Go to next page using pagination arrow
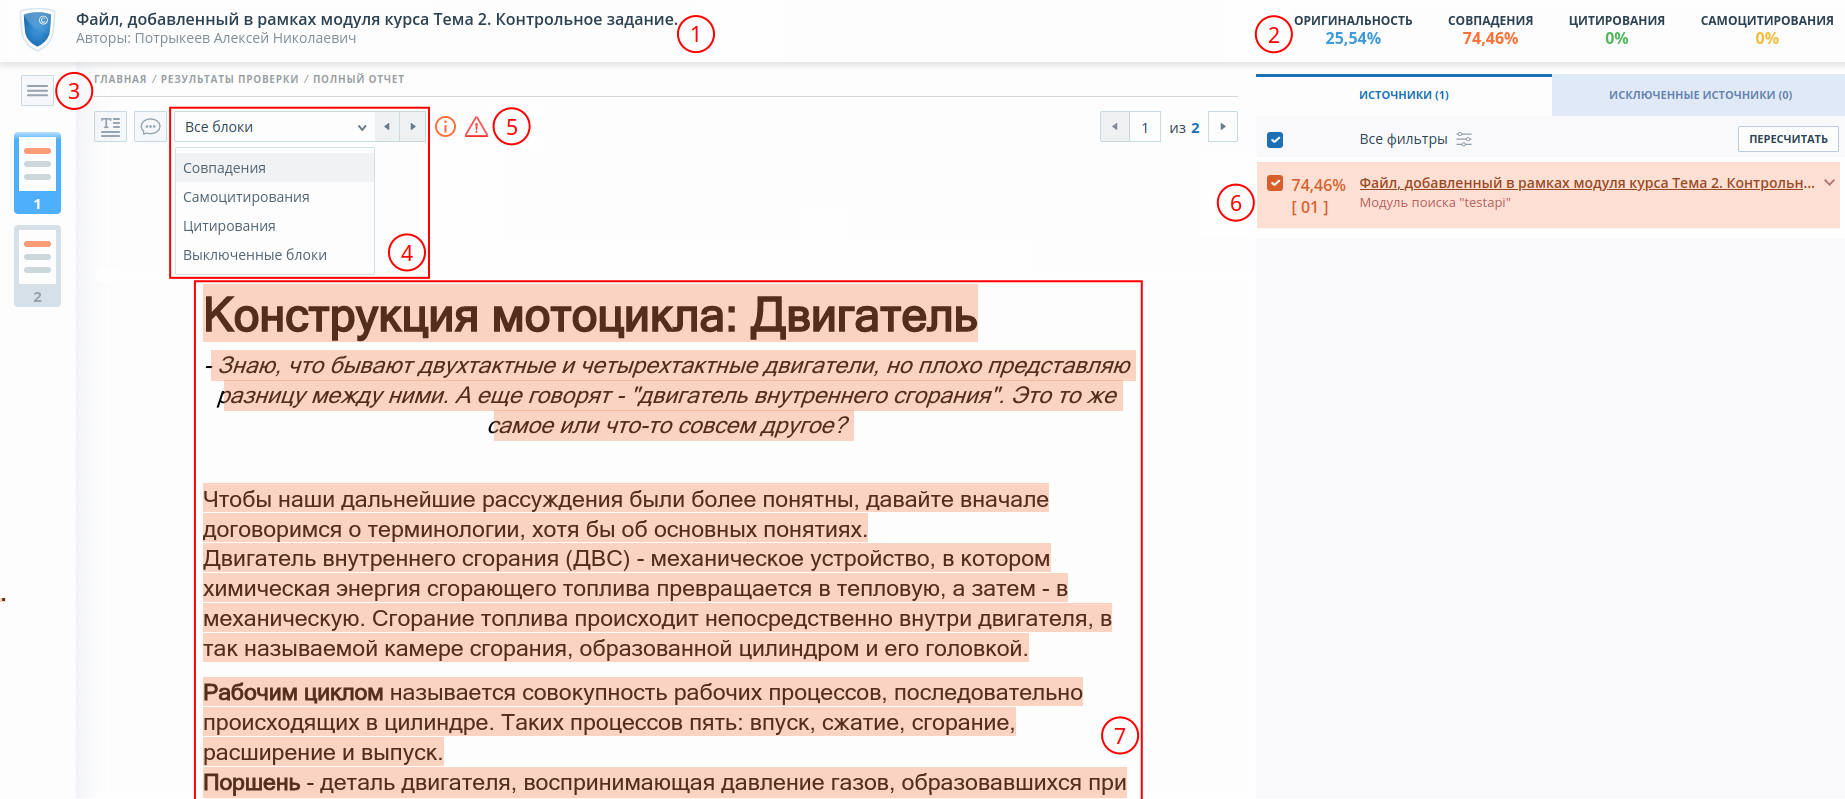1845x799 pixels. pos(1223,127)
